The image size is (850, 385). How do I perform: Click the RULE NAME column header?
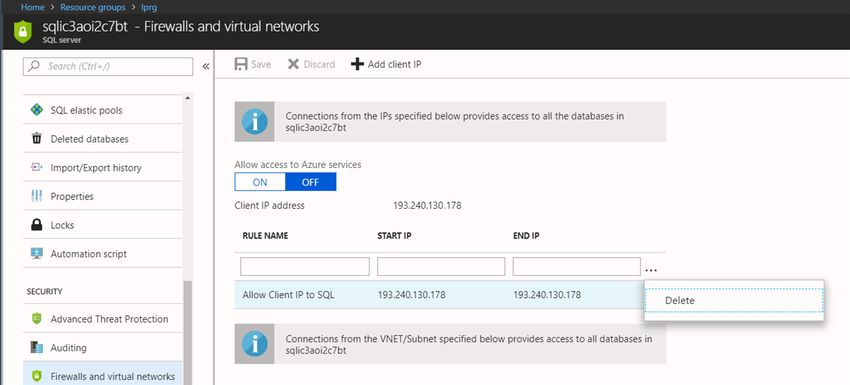click(265, 236)
